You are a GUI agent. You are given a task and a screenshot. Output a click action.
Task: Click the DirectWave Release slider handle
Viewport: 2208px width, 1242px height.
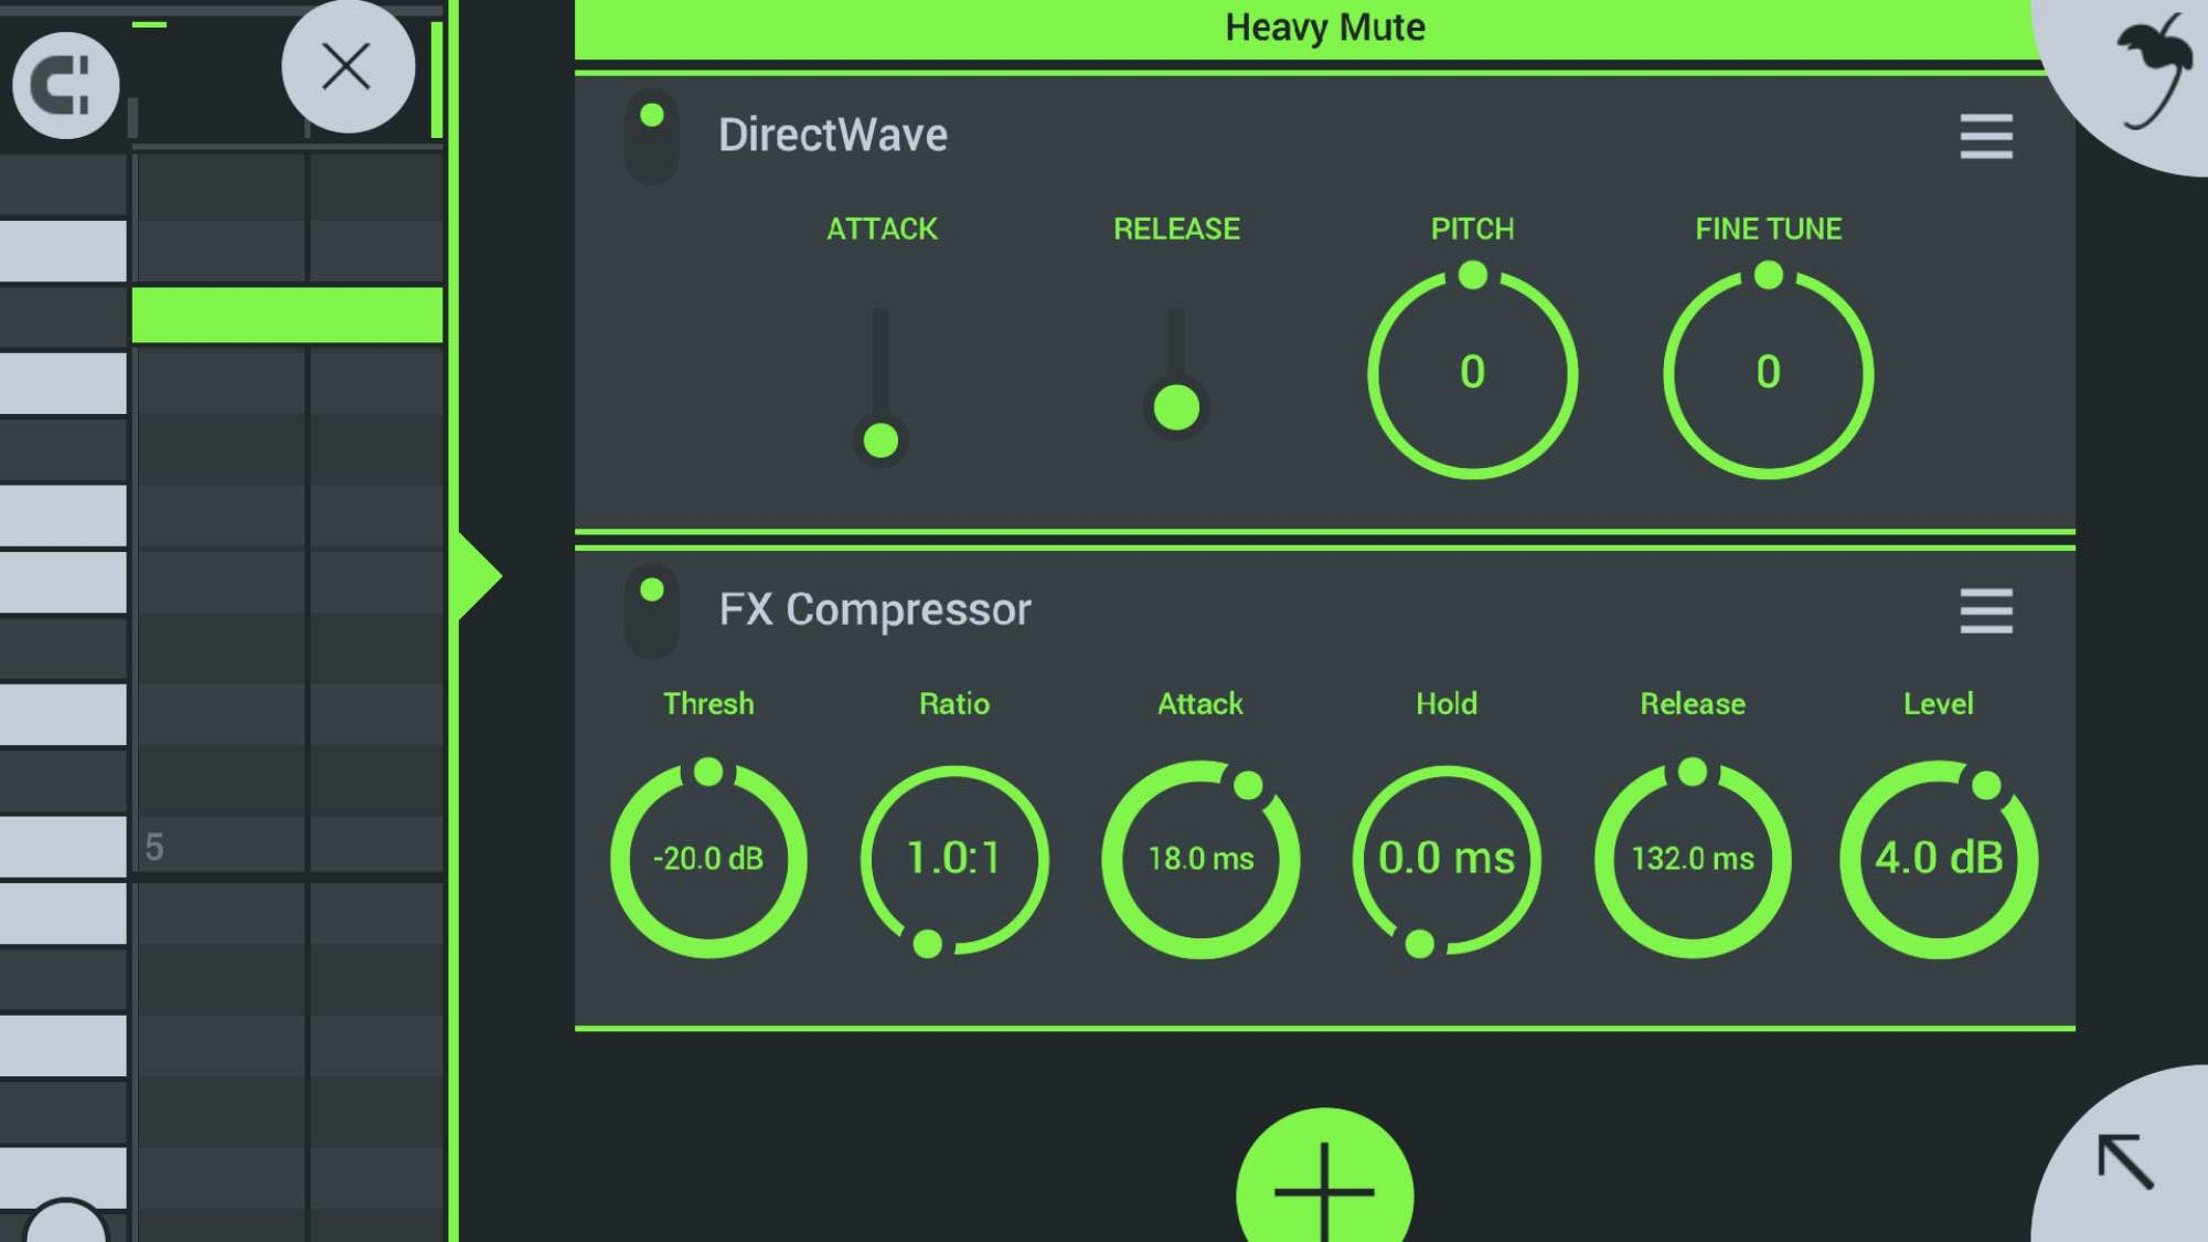pyautogui.click(x=1176, y=408)
